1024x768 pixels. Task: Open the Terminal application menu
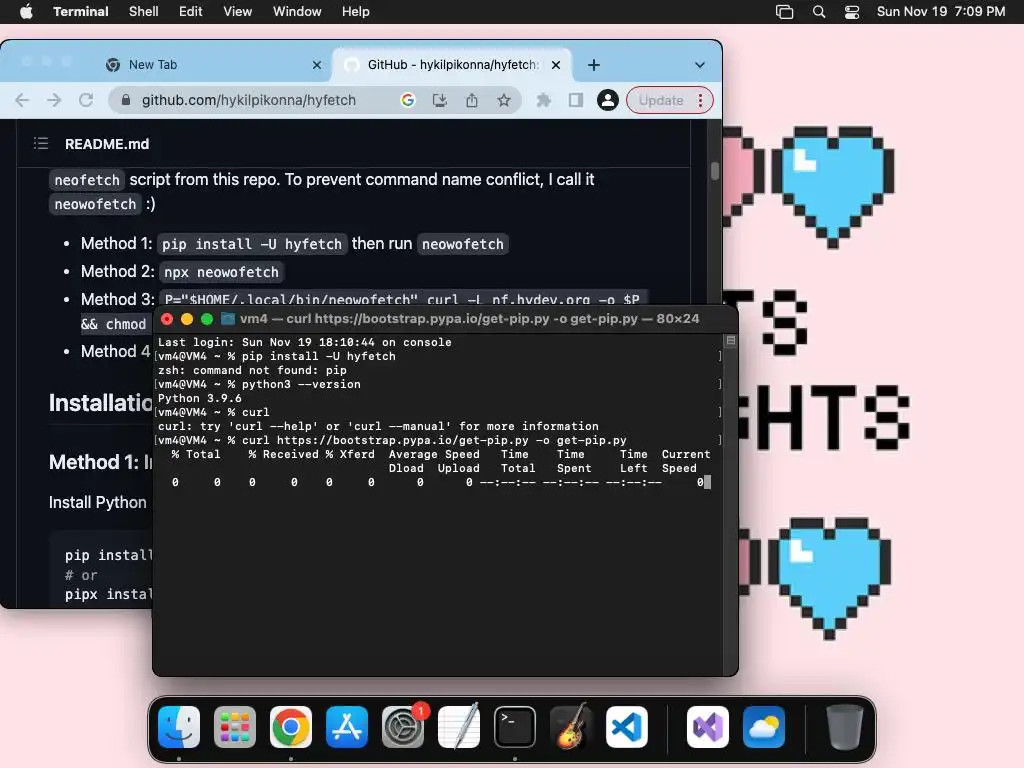[x=81, y=12]
